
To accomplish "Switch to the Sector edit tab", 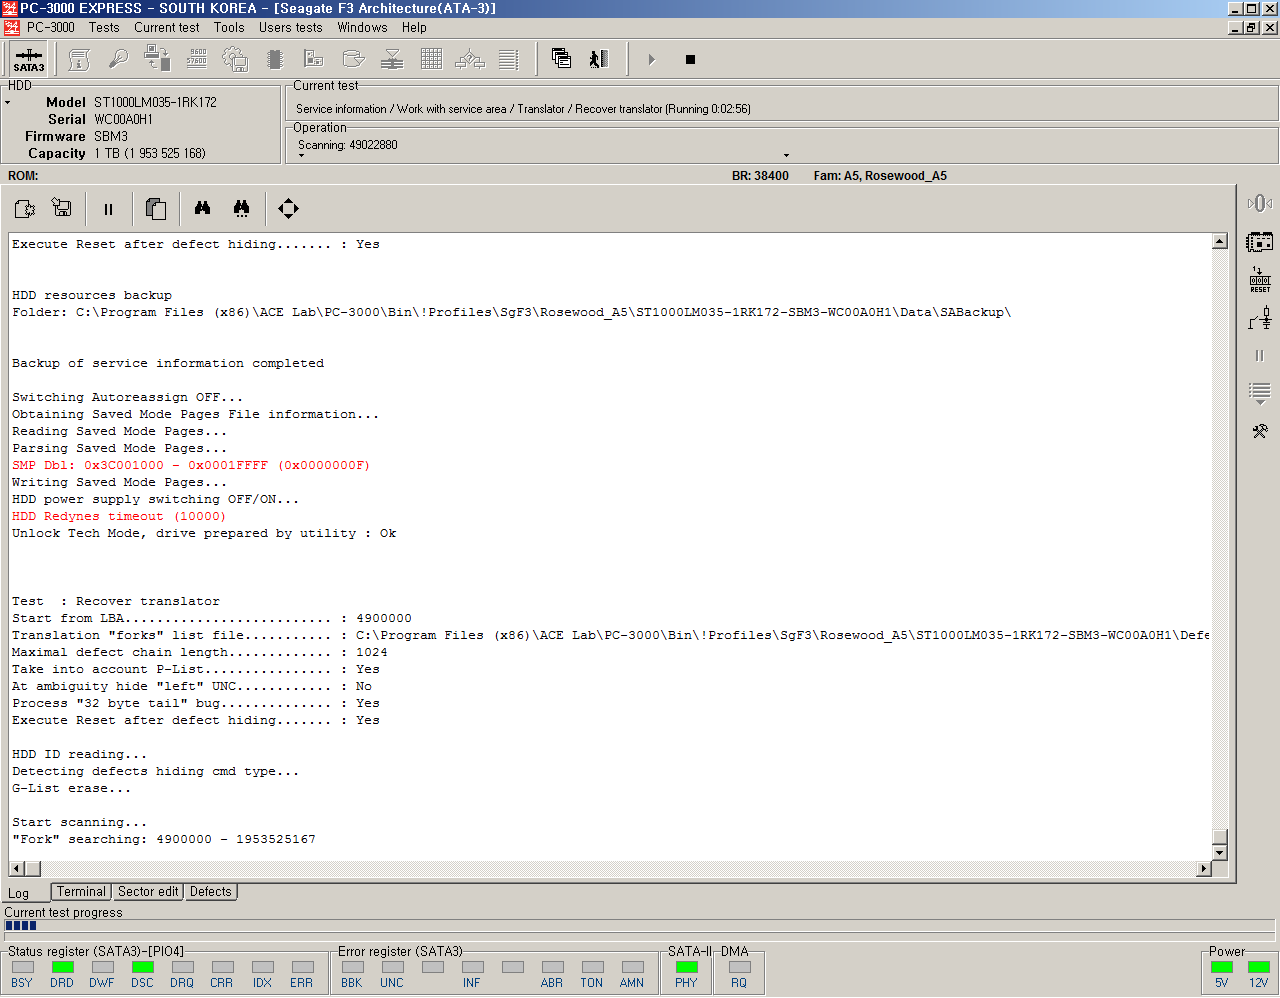I will tap(148, 892).
